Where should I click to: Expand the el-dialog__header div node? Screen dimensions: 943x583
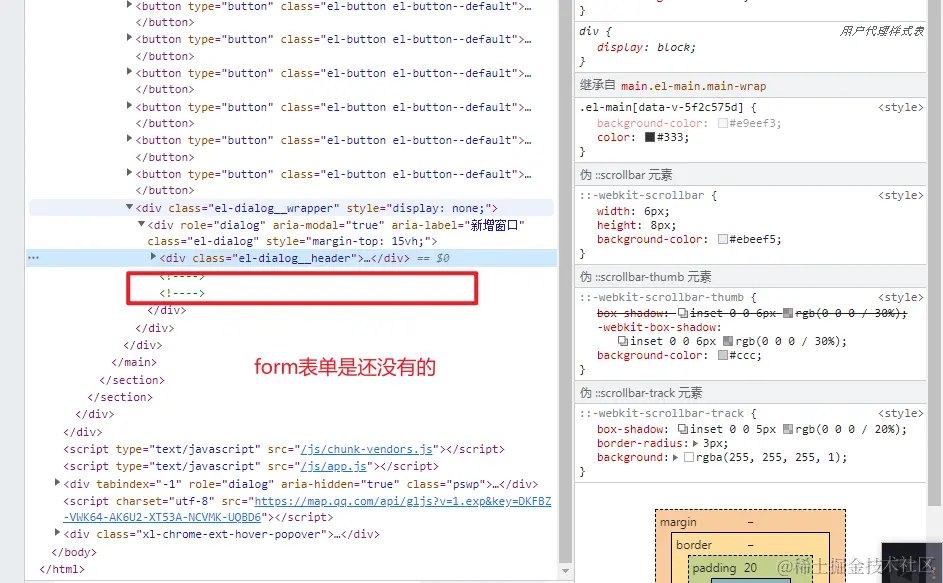click(x=153, y=257)
